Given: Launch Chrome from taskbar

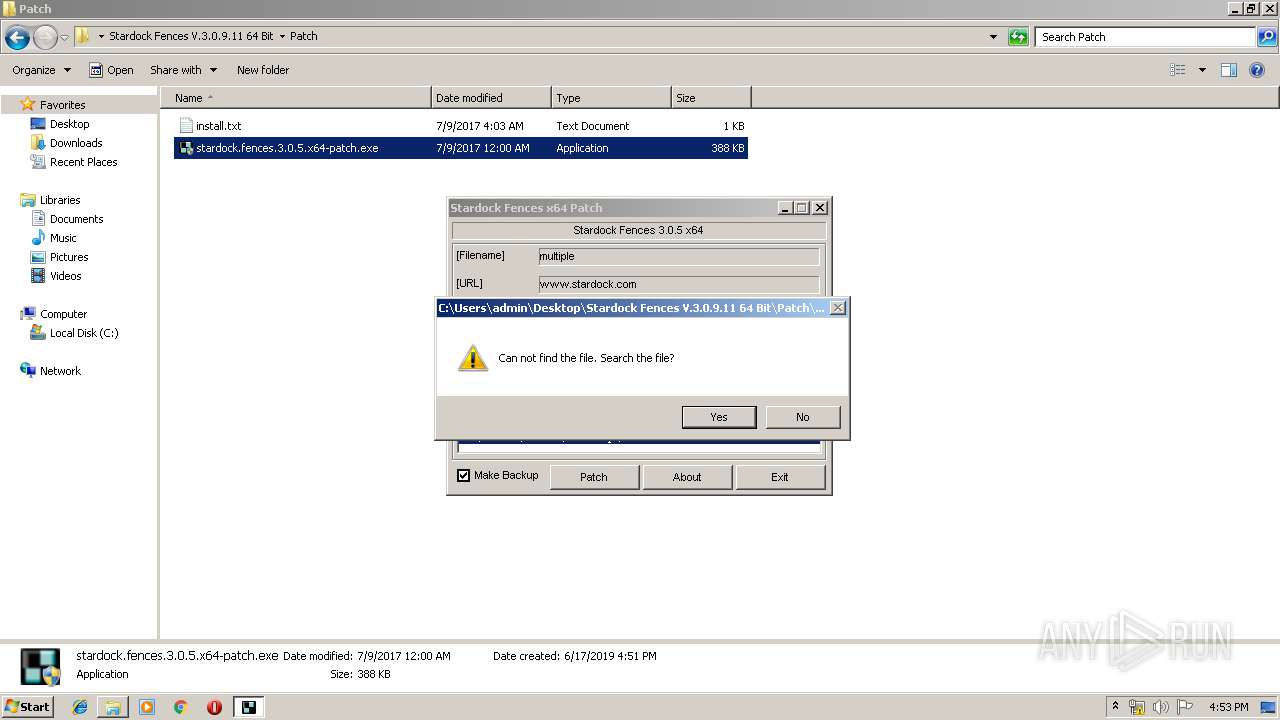Looking at the screenshot, I should 181,707.
